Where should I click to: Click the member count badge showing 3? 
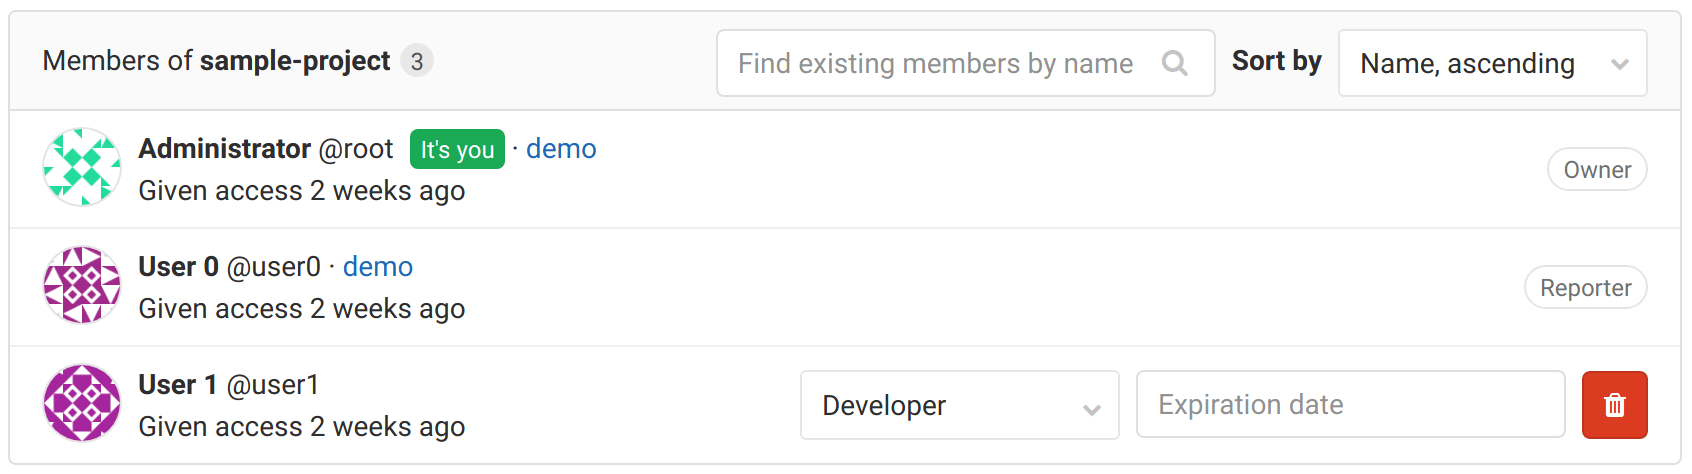click(x=417, y=62)
